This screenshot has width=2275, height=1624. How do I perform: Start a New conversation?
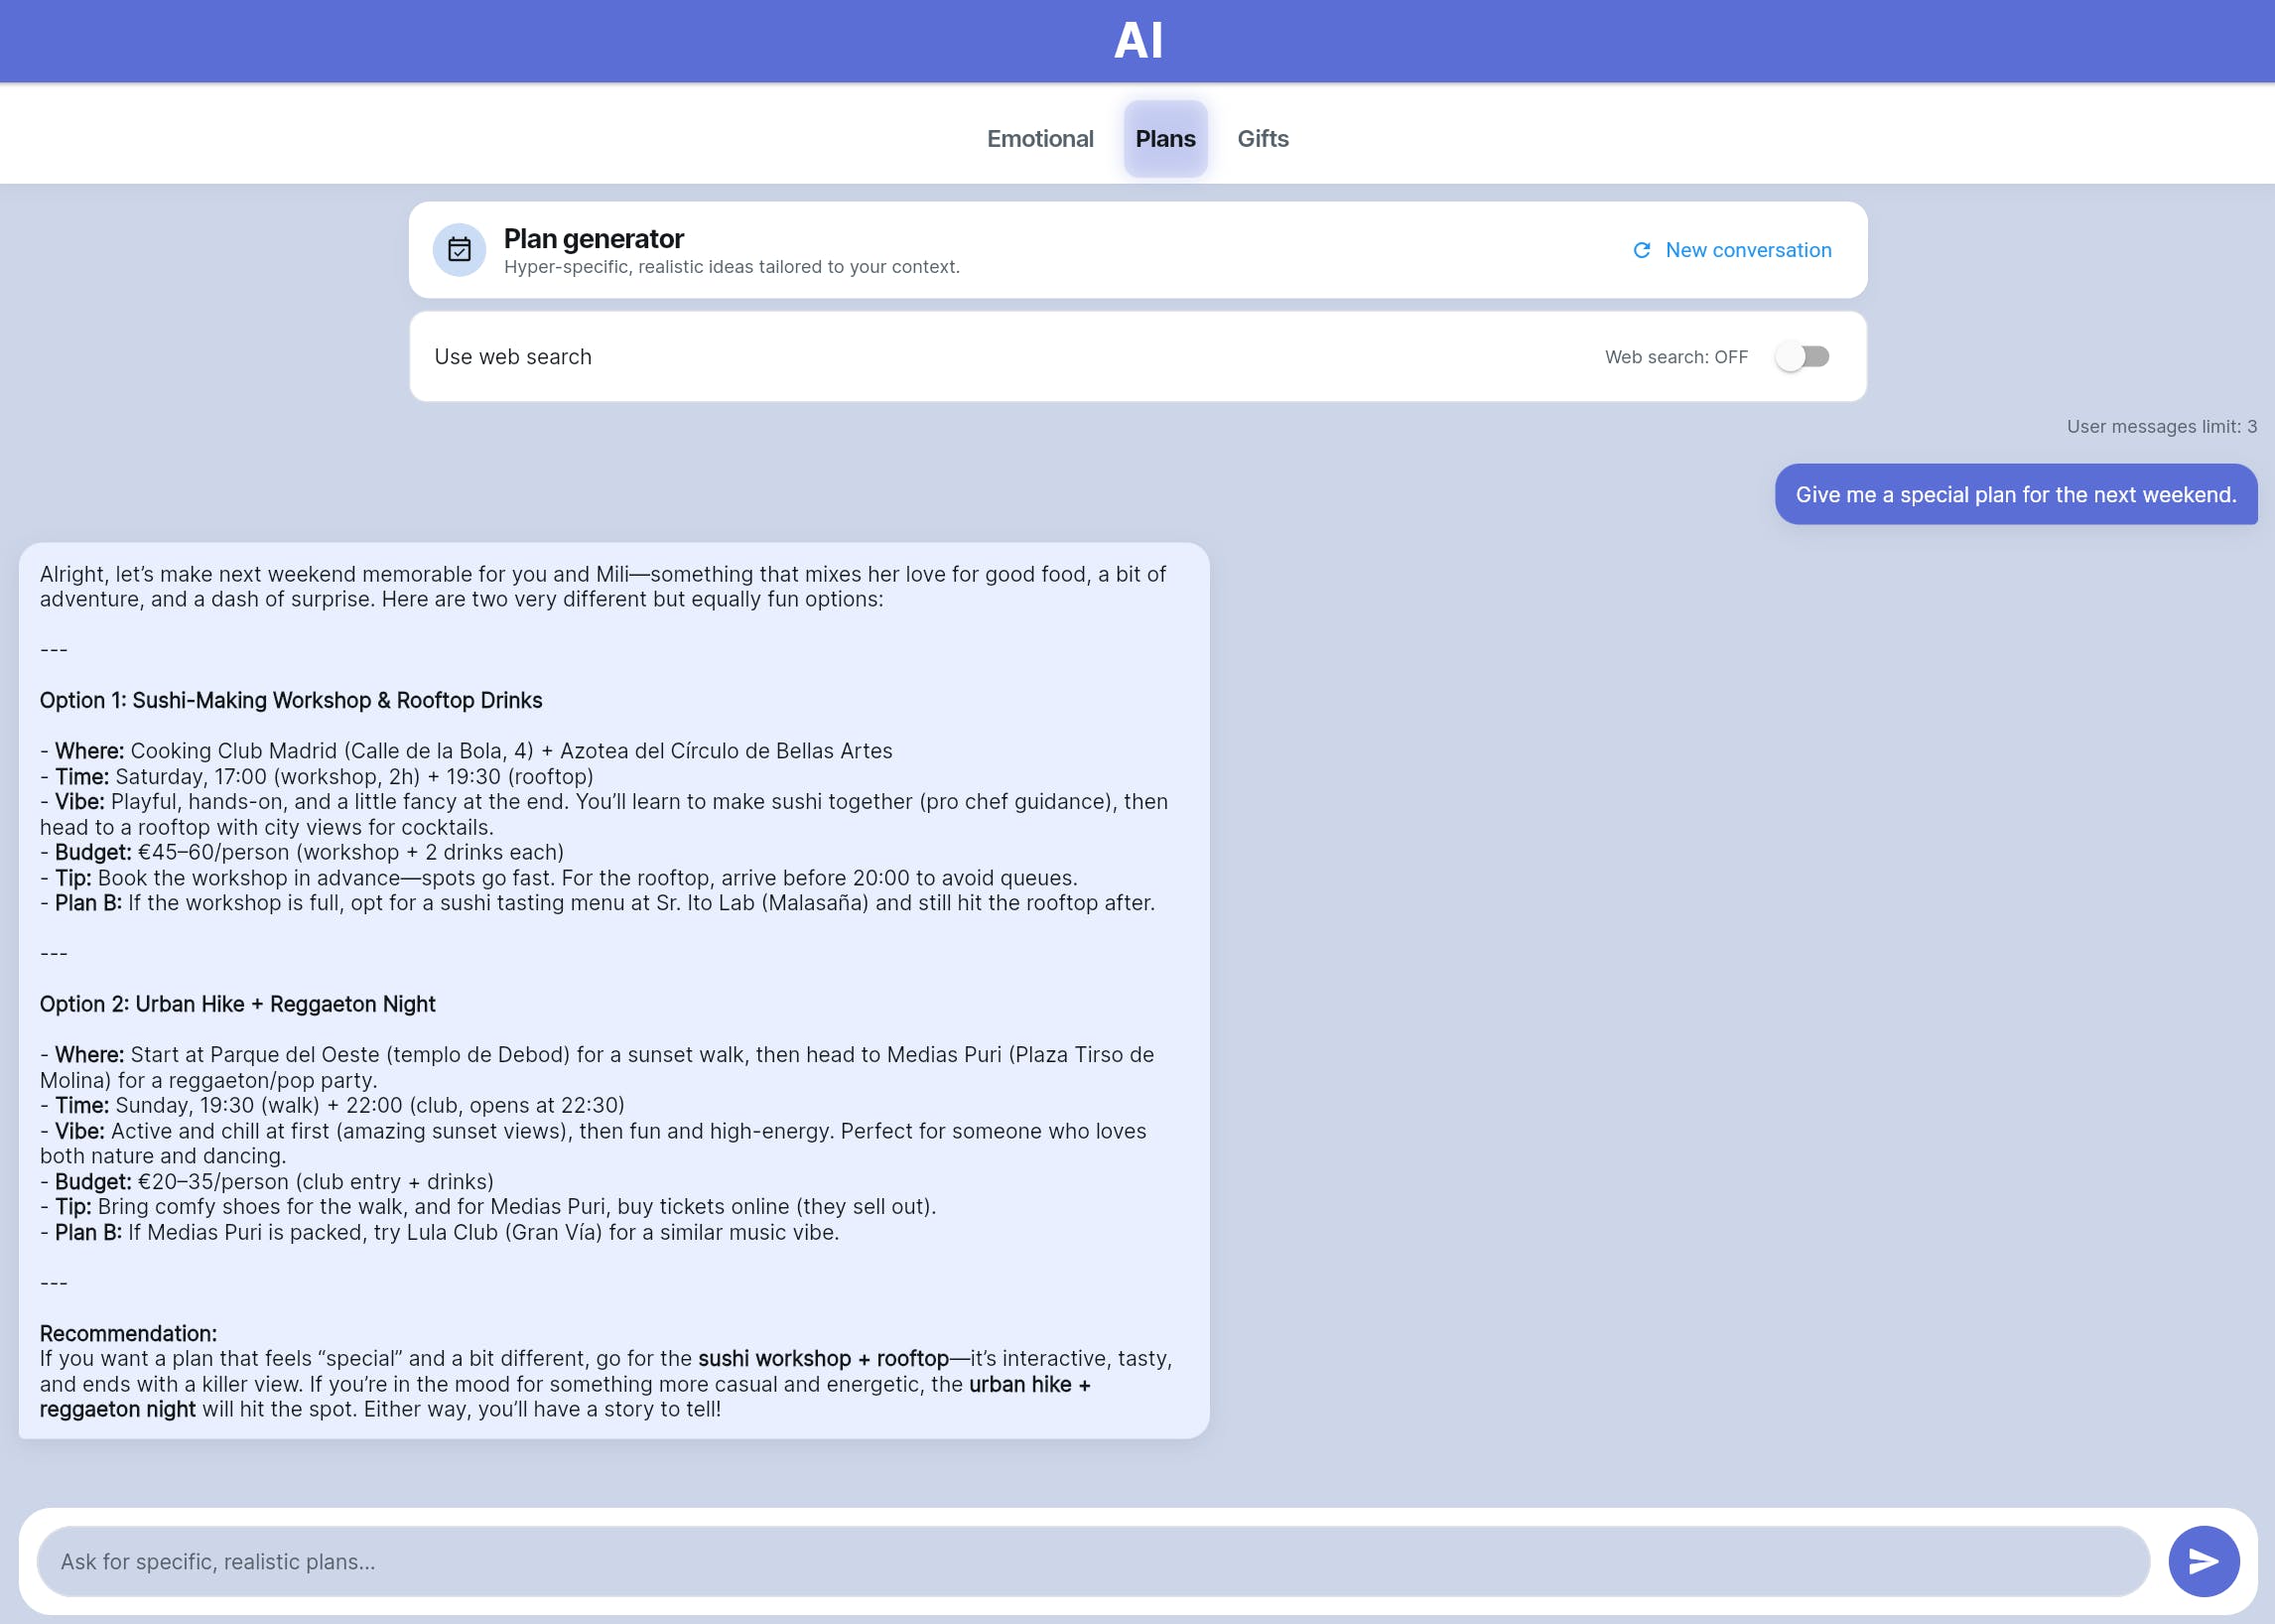tap(1732, 250)
